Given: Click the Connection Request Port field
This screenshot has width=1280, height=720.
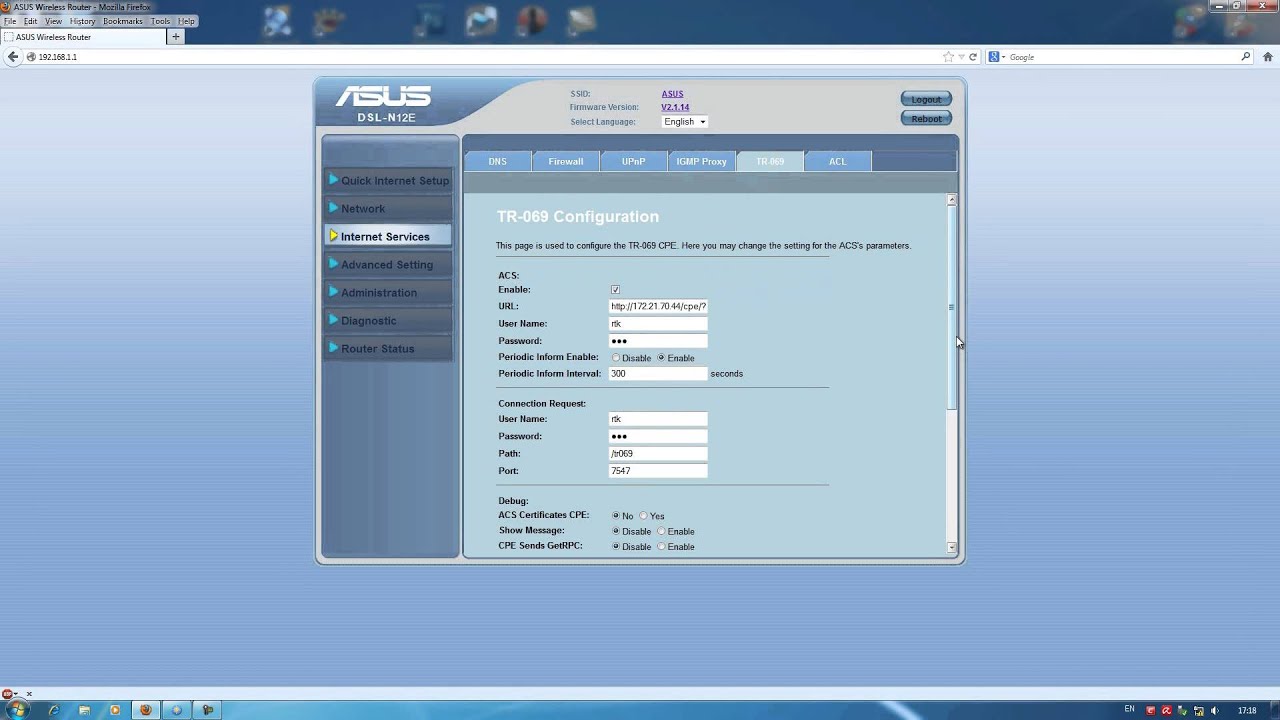Looking at the screenshot, I should coord(658,471).
